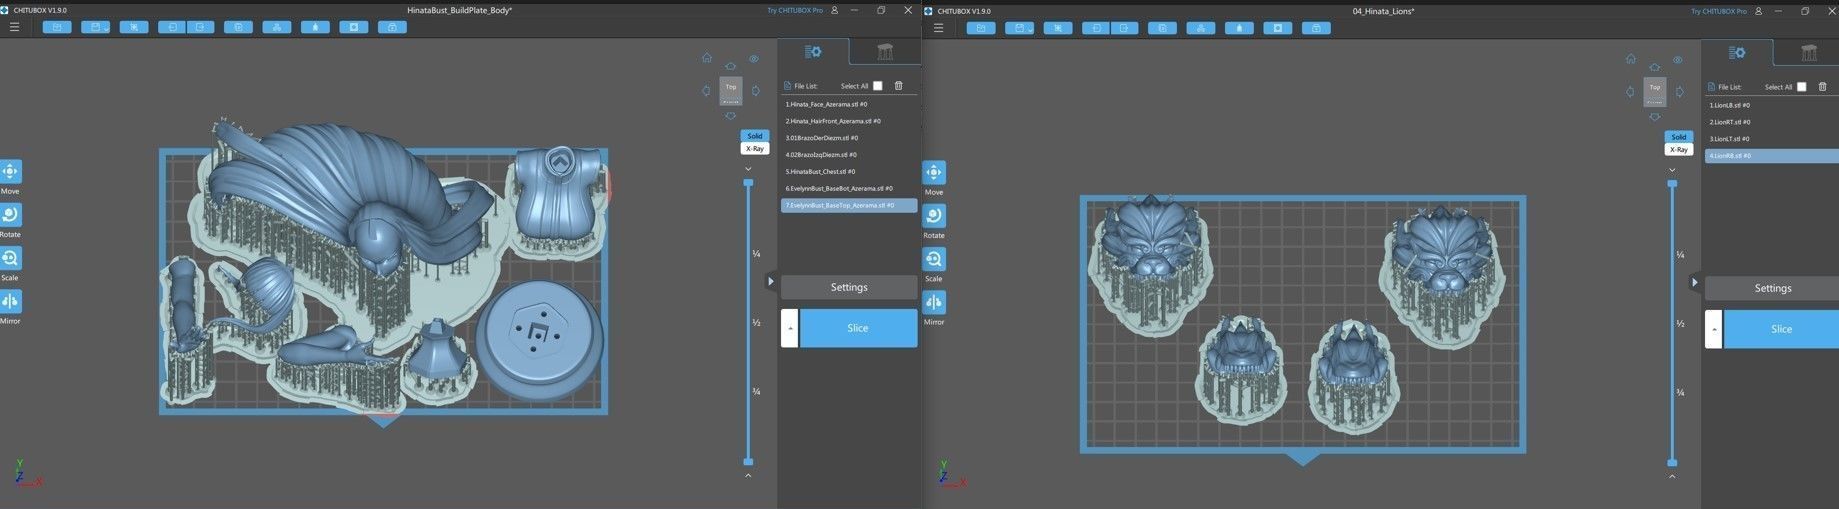
Task: Switch to X-Ray view in Lions window
Action: (x=1679, y=149)
